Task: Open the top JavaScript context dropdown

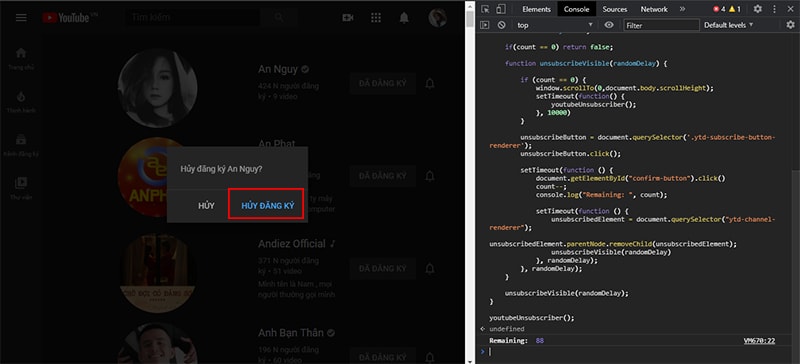Action: 555,25
